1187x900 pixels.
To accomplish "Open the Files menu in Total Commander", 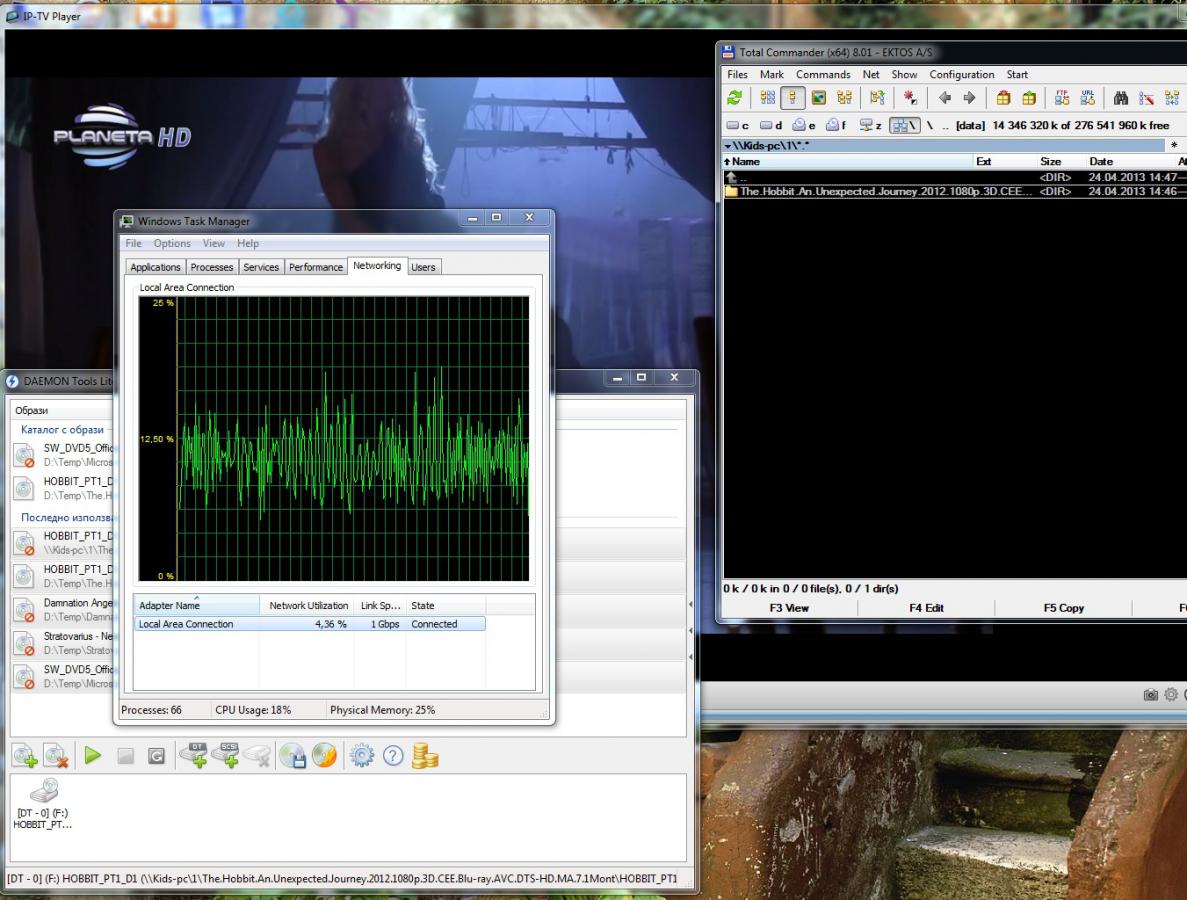I will point(737,74).
